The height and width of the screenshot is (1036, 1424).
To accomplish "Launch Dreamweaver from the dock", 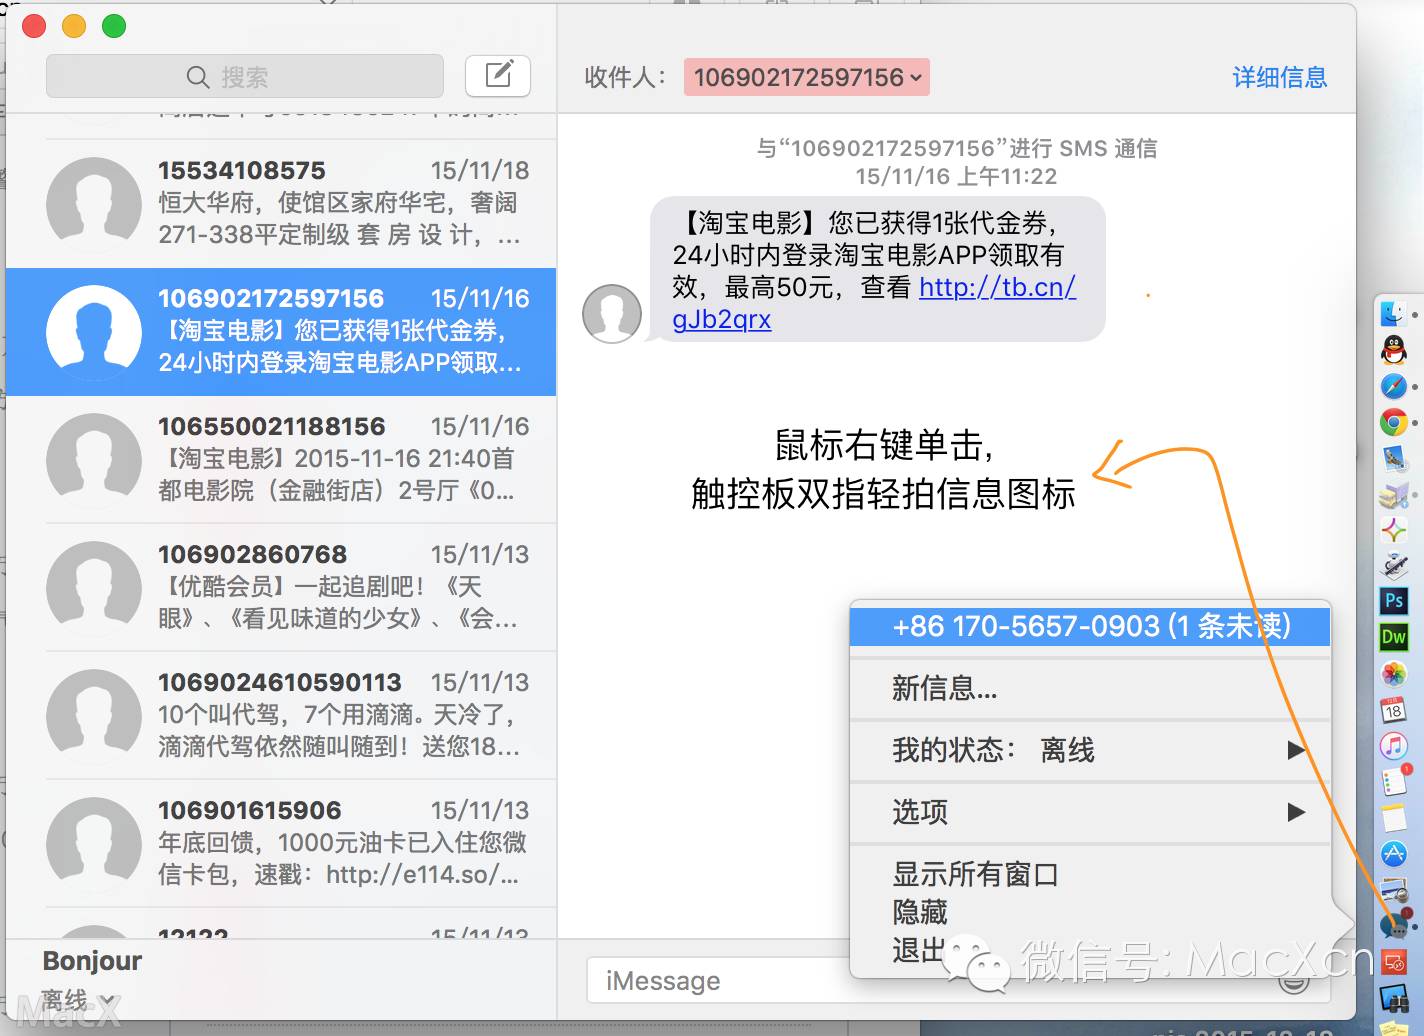I will (x=1393, y=637).
